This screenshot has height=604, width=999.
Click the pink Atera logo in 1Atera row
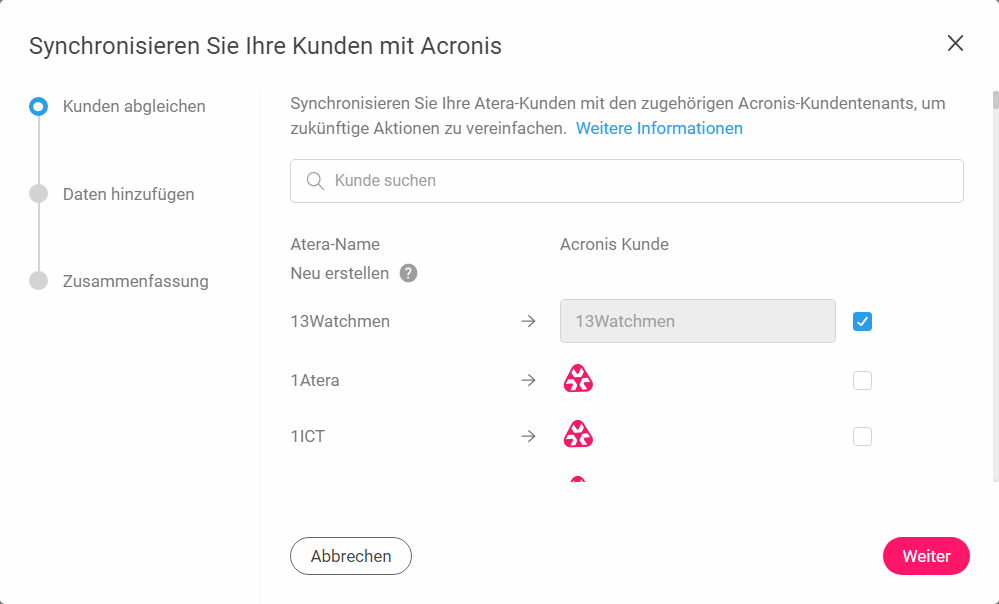tap(579, 378)
